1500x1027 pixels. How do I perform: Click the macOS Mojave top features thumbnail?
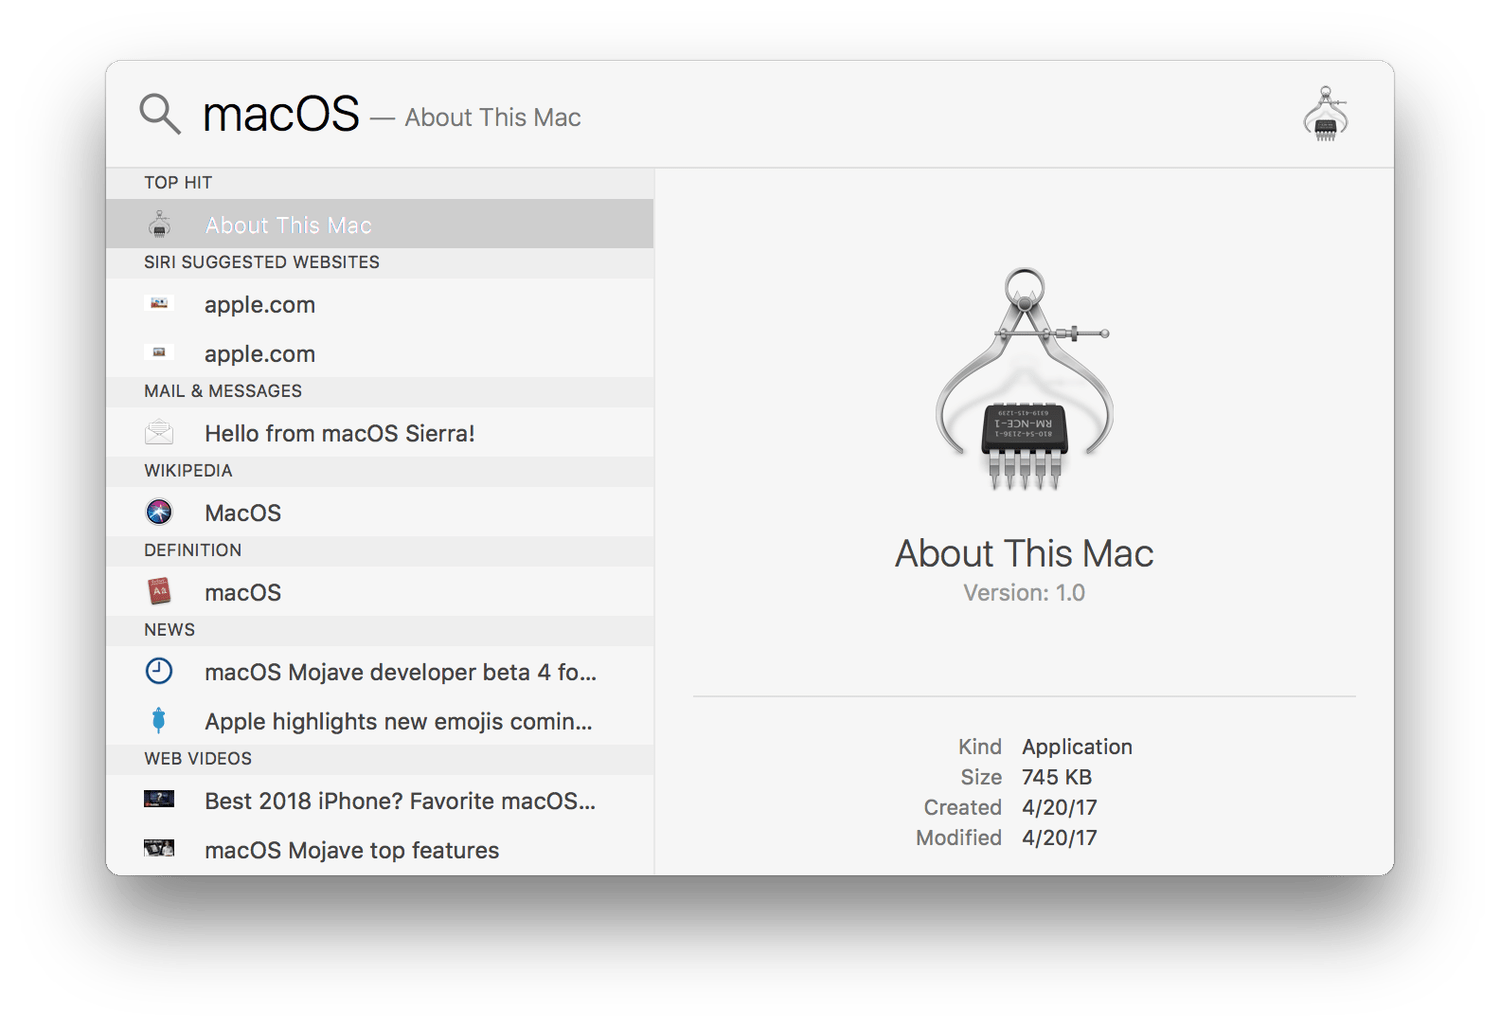click(x=159, y=848)
